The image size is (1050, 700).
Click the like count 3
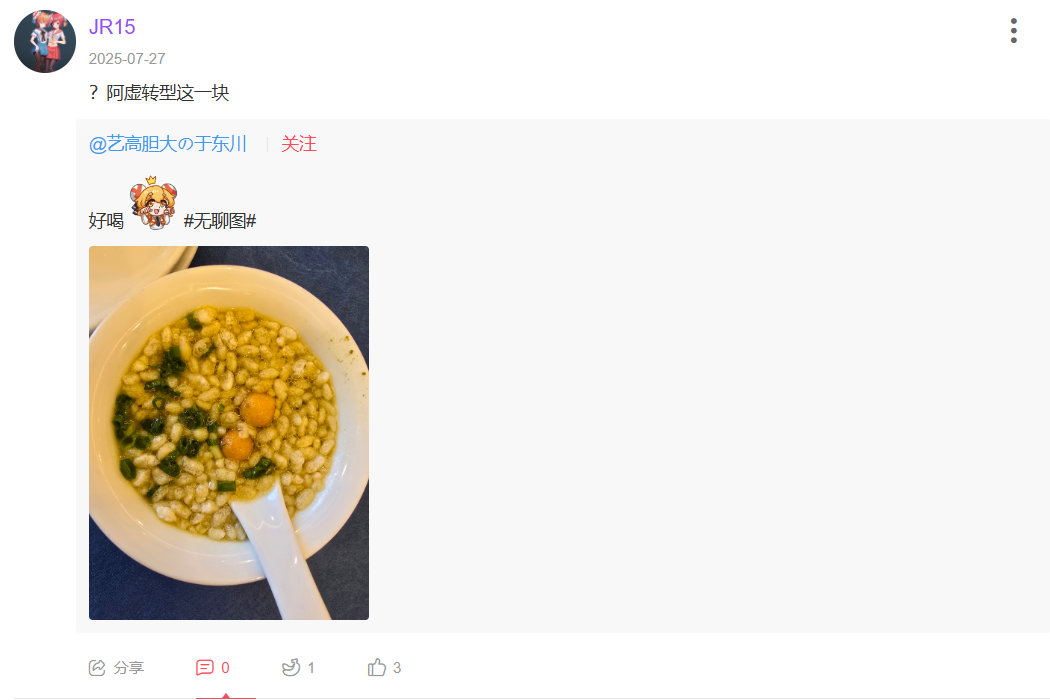pos(397,668)
